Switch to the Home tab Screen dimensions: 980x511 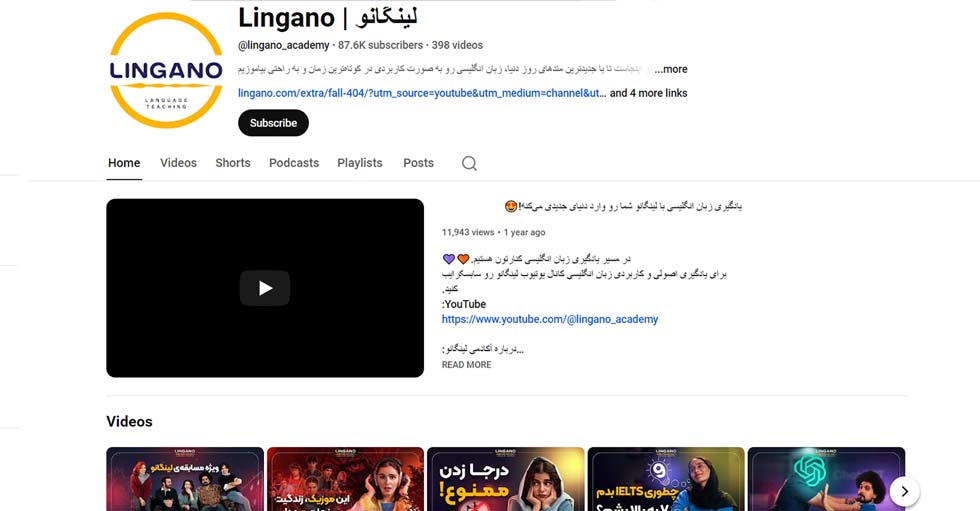(x=124, y=163)
